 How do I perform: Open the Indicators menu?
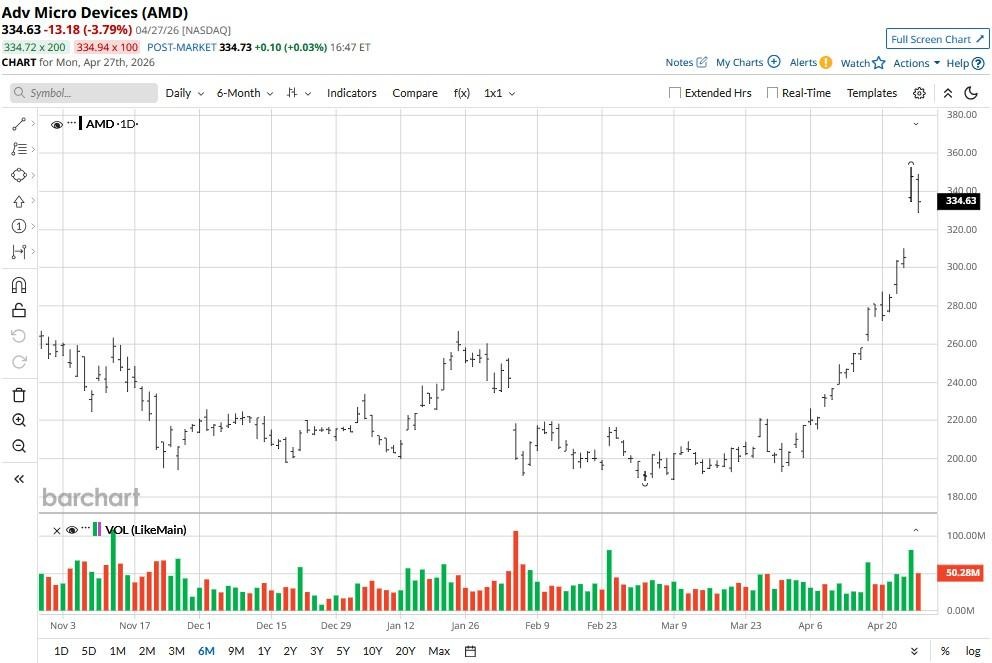tap(351, 93)
